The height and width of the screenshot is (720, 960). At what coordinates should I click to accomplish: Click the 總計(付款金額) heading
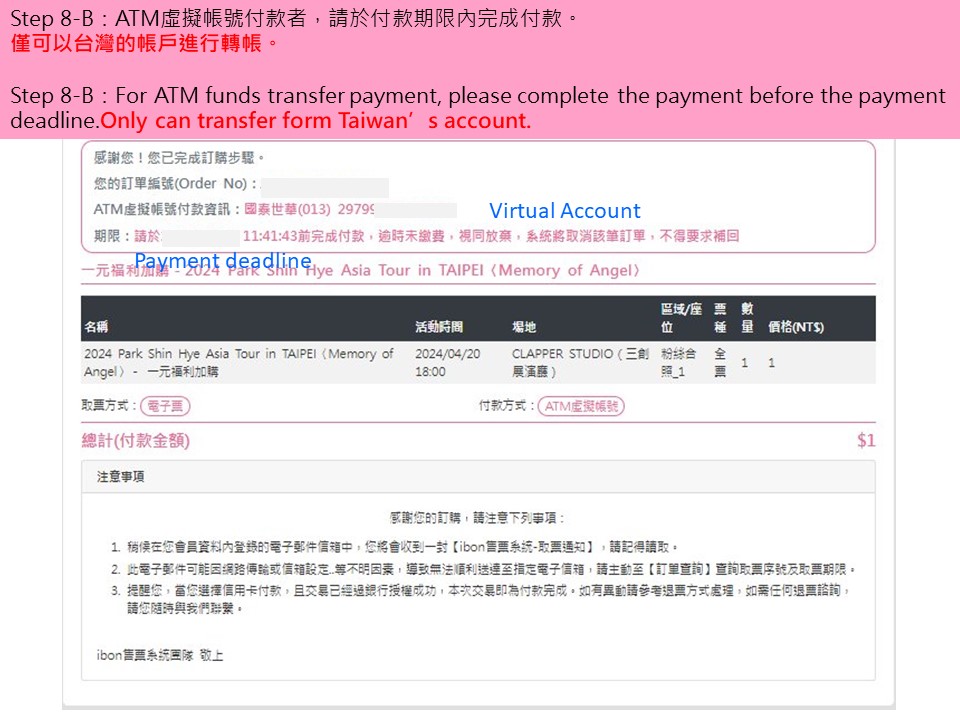coord(136,440)
